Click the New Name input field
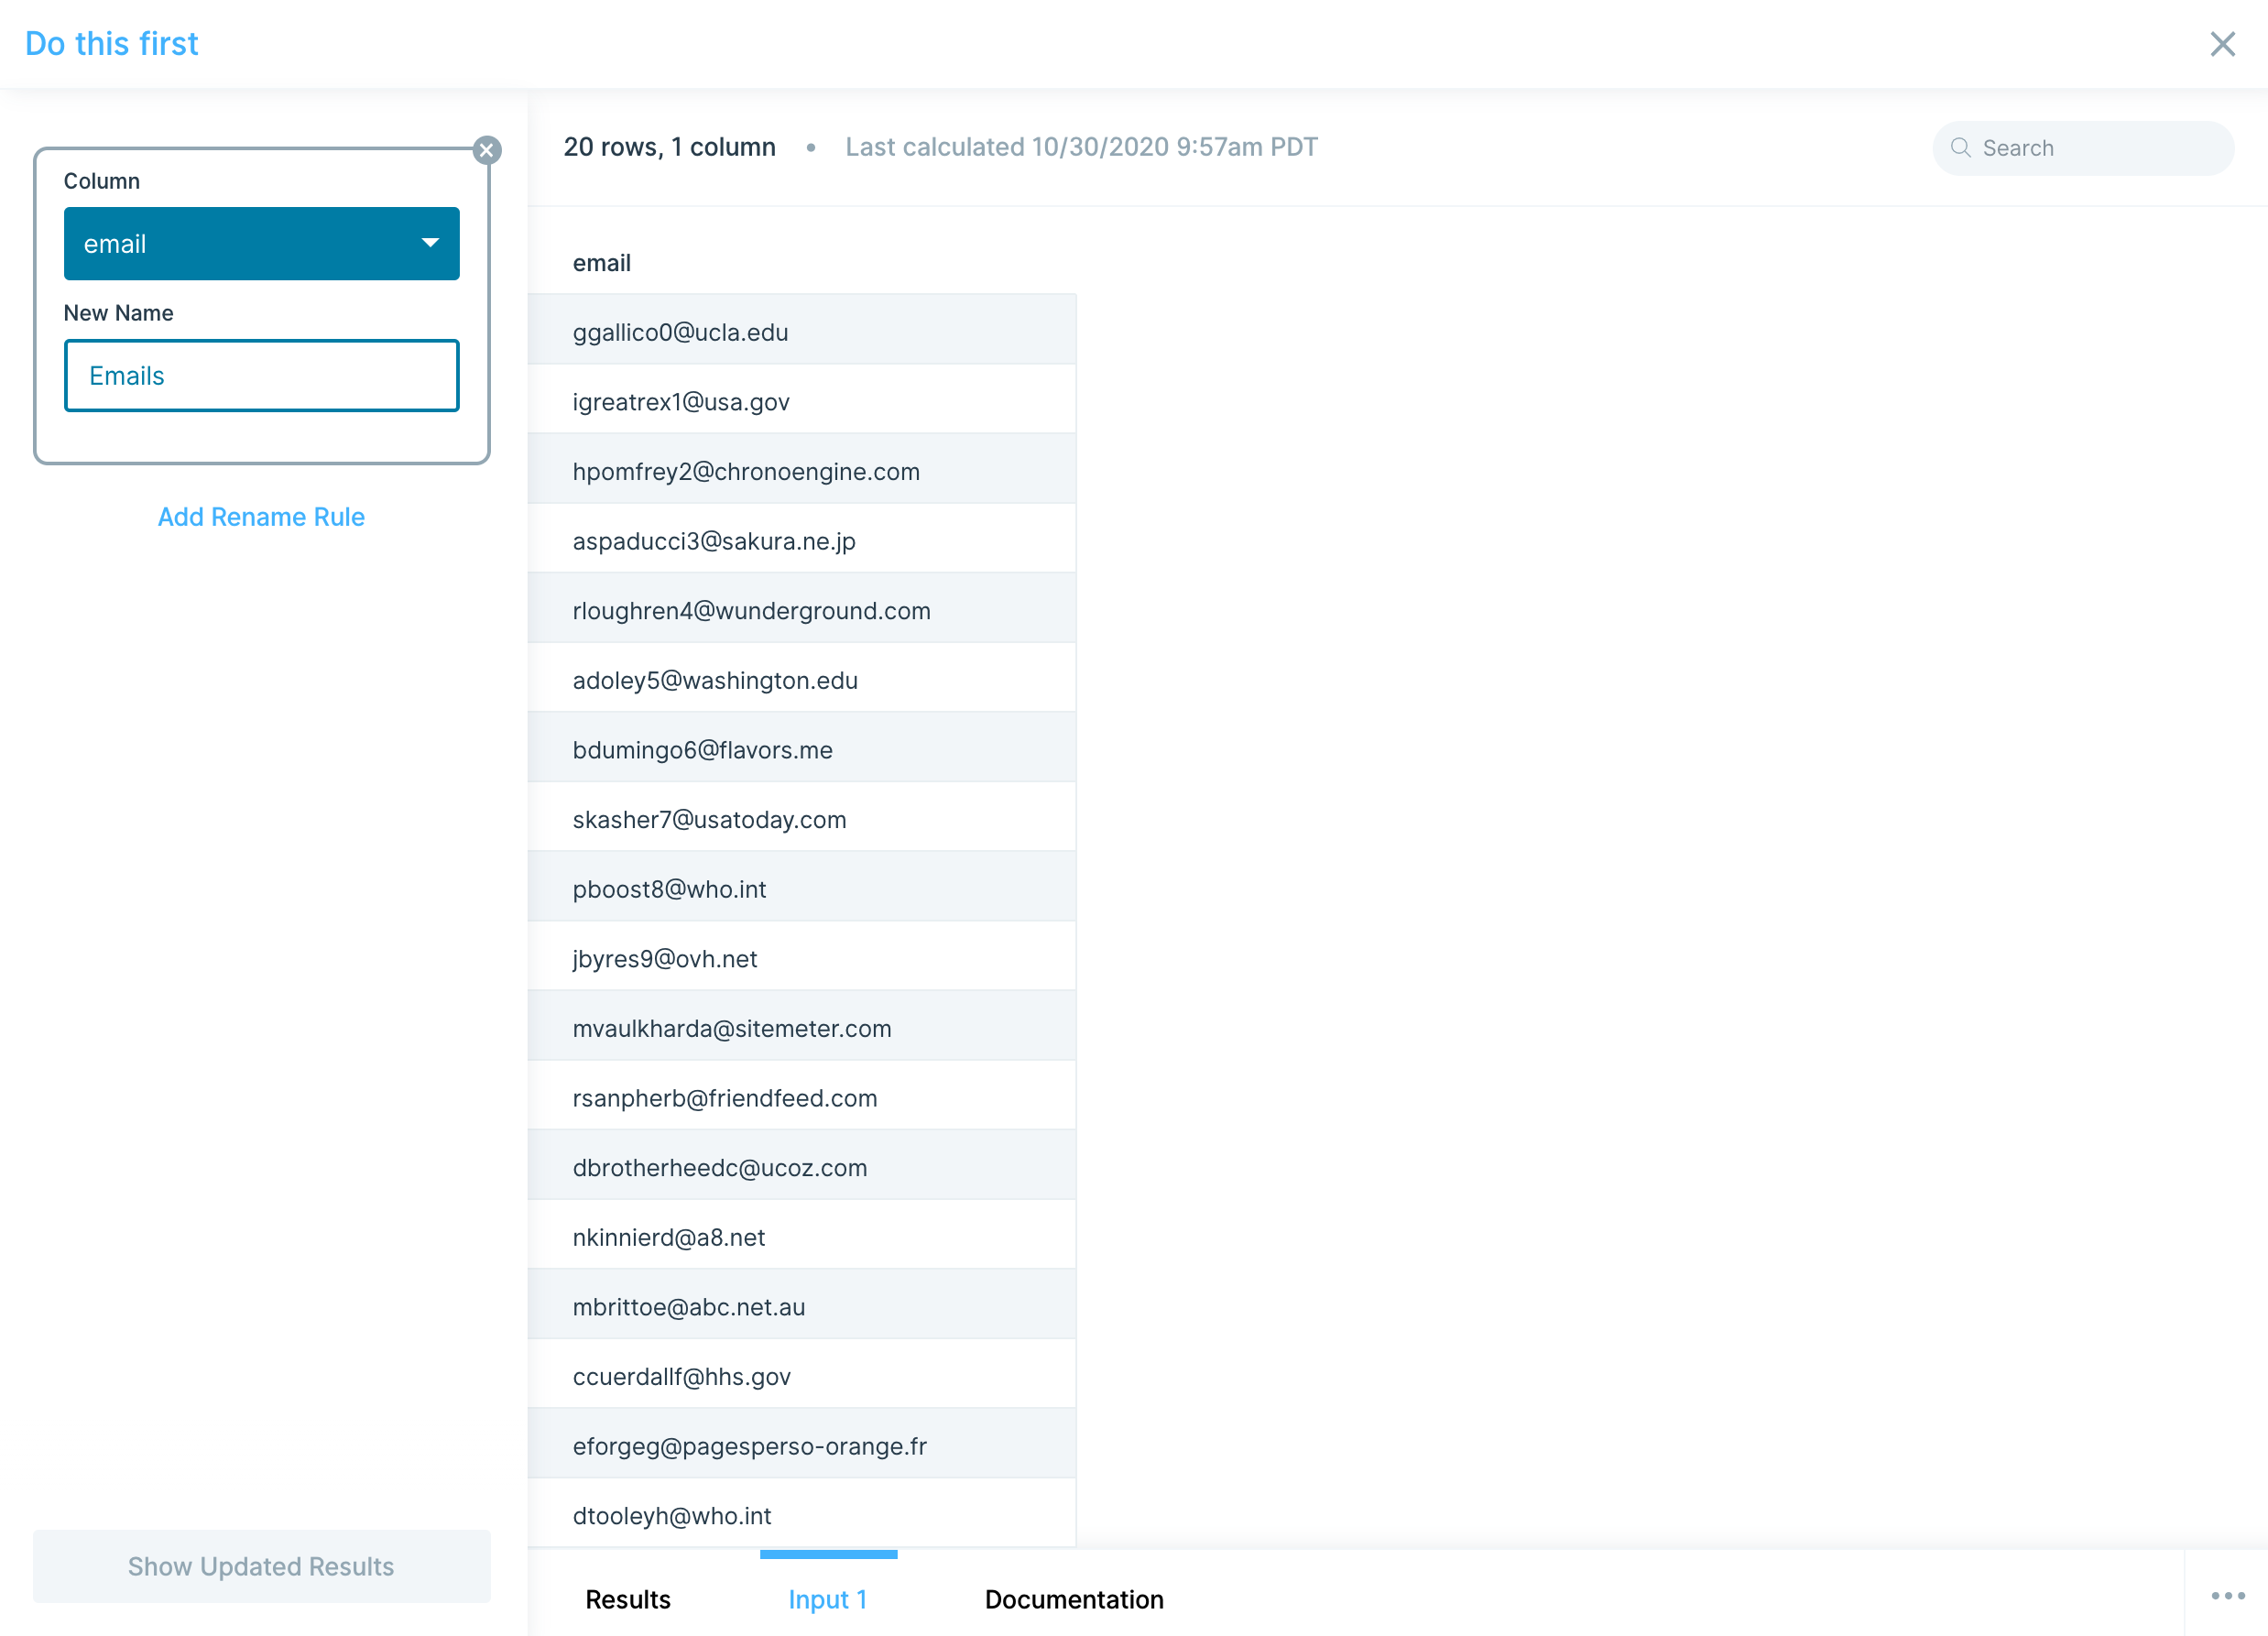The width and height of the screenshot is (2268, 1636). [x=262, y=376]
